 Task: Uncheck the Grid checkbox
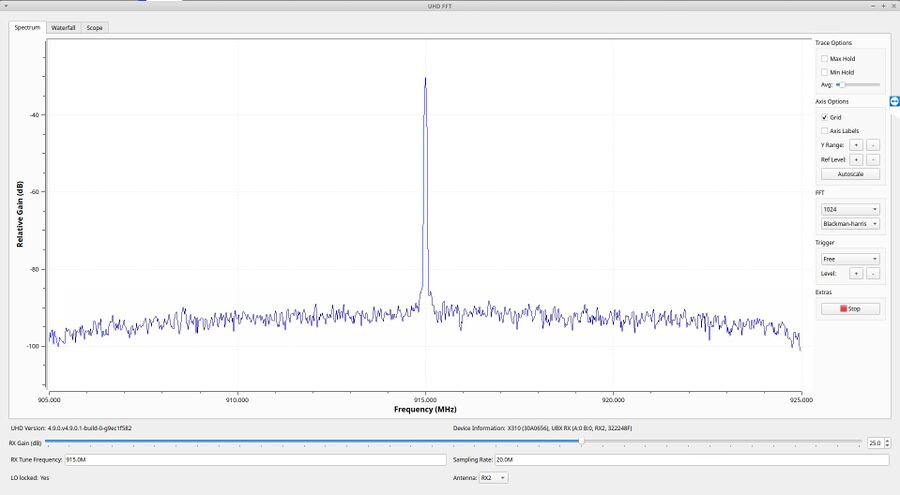[824, 117]
